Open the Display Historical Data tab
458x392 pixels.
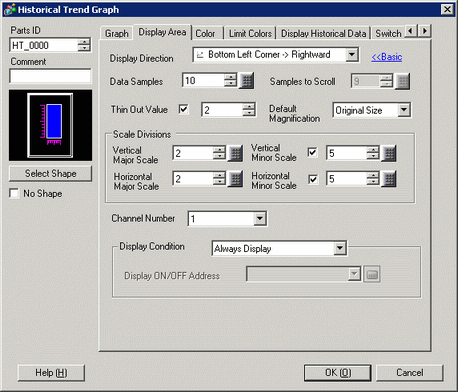[323, 34]
